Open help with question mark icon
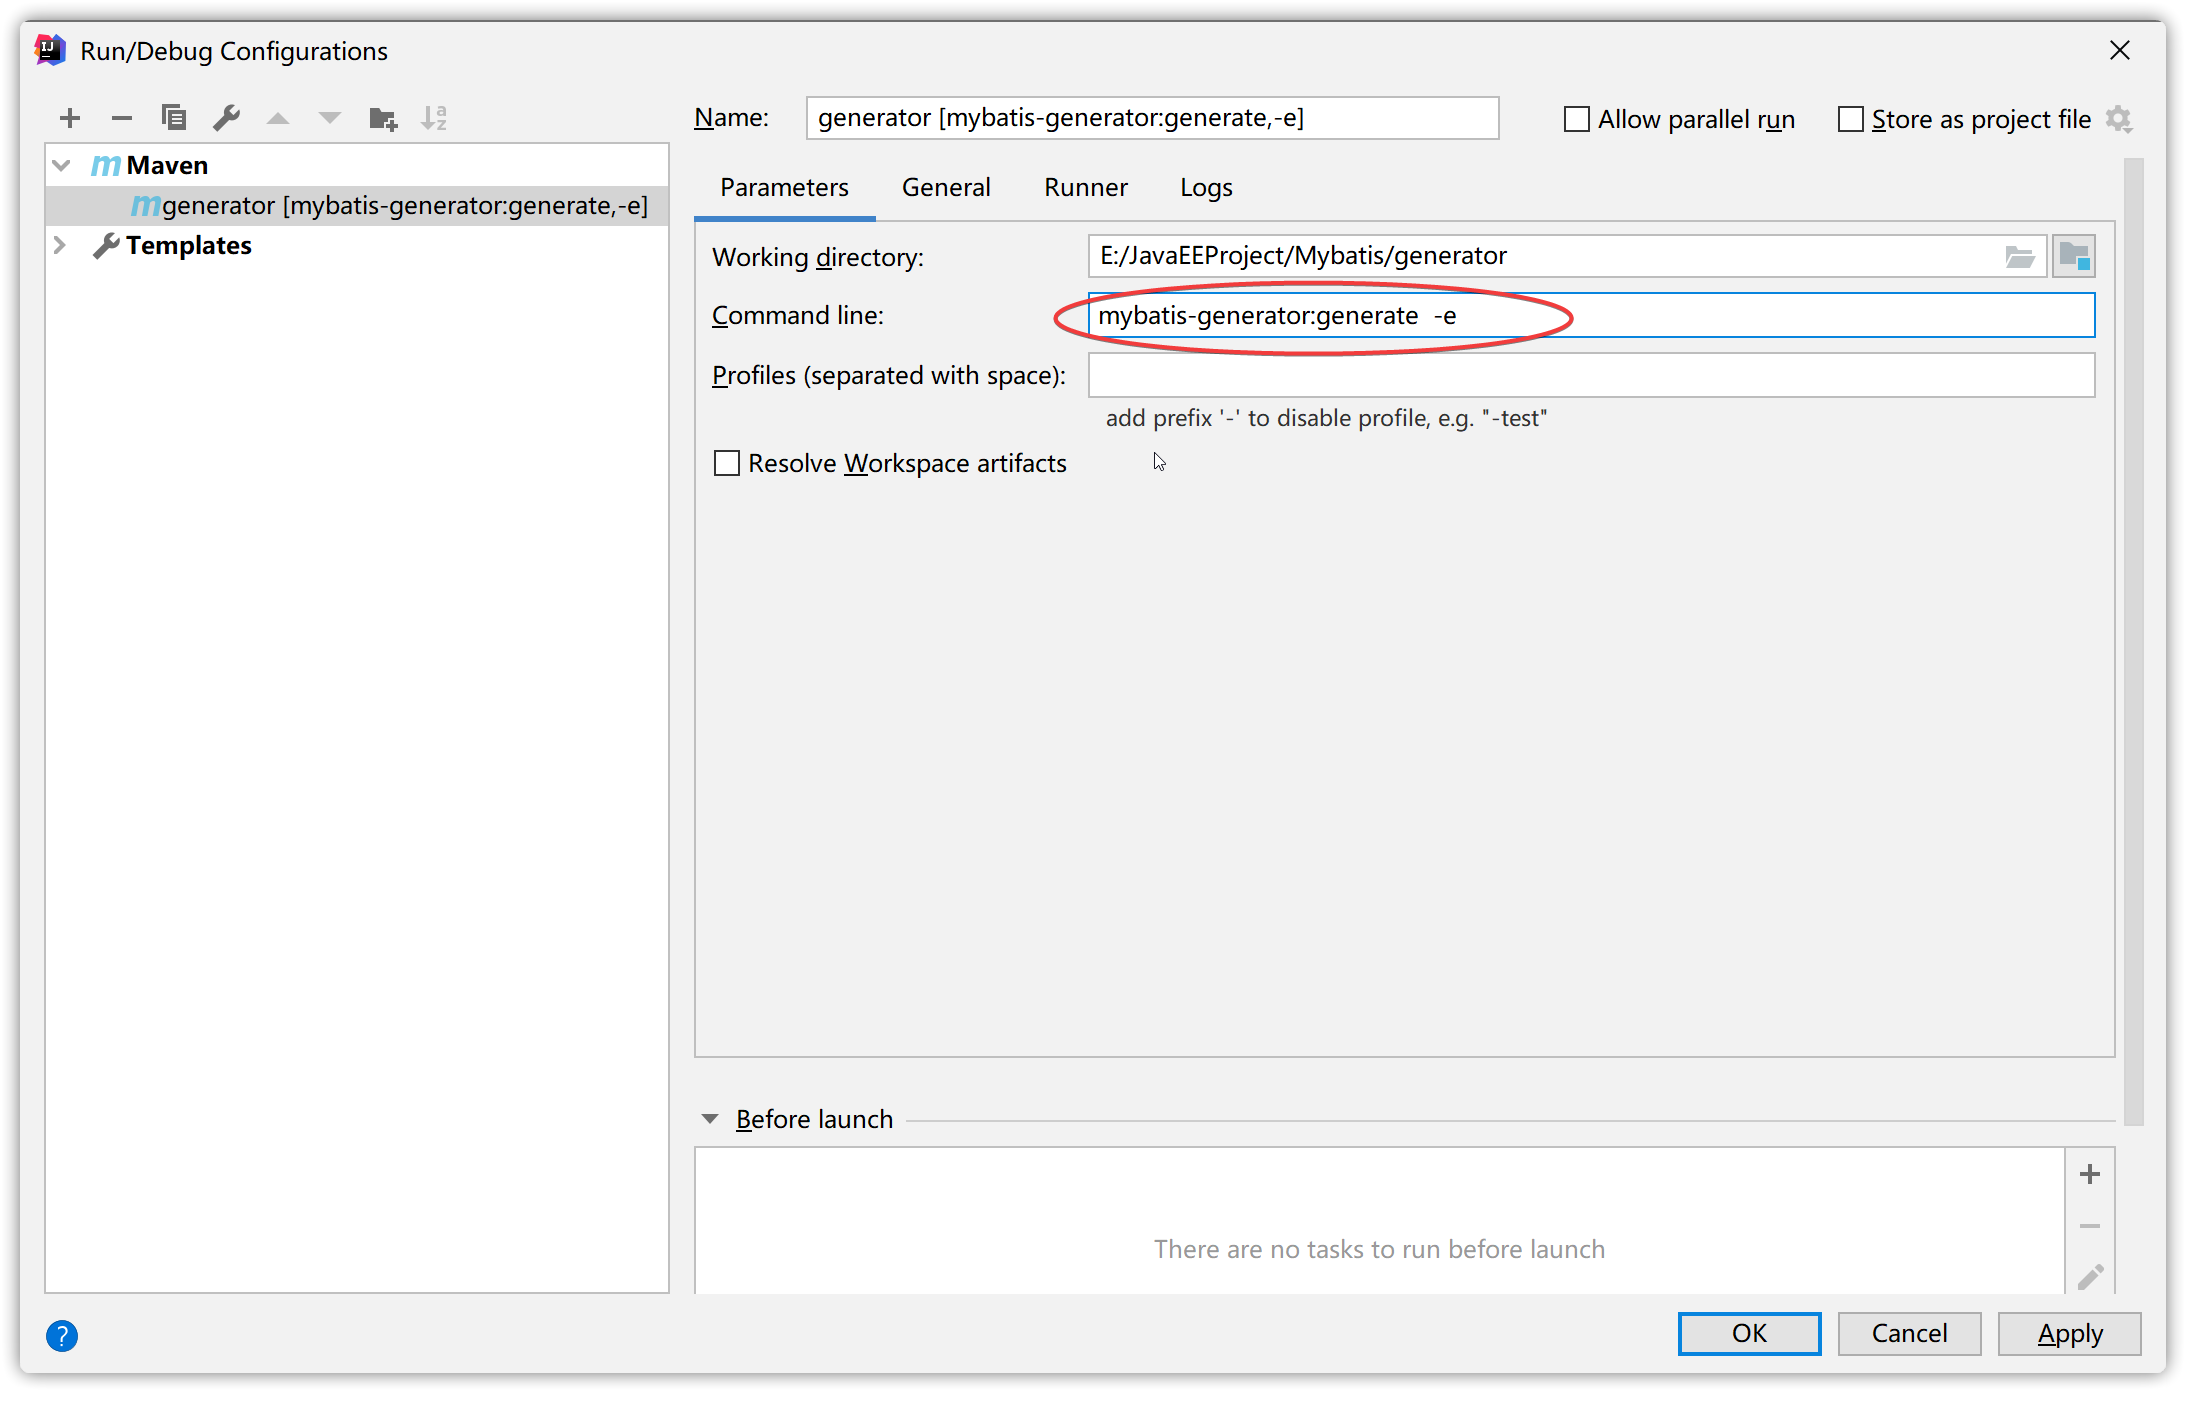The width and height of the screenshot is (2186, 1423). tap(62, 1335)
